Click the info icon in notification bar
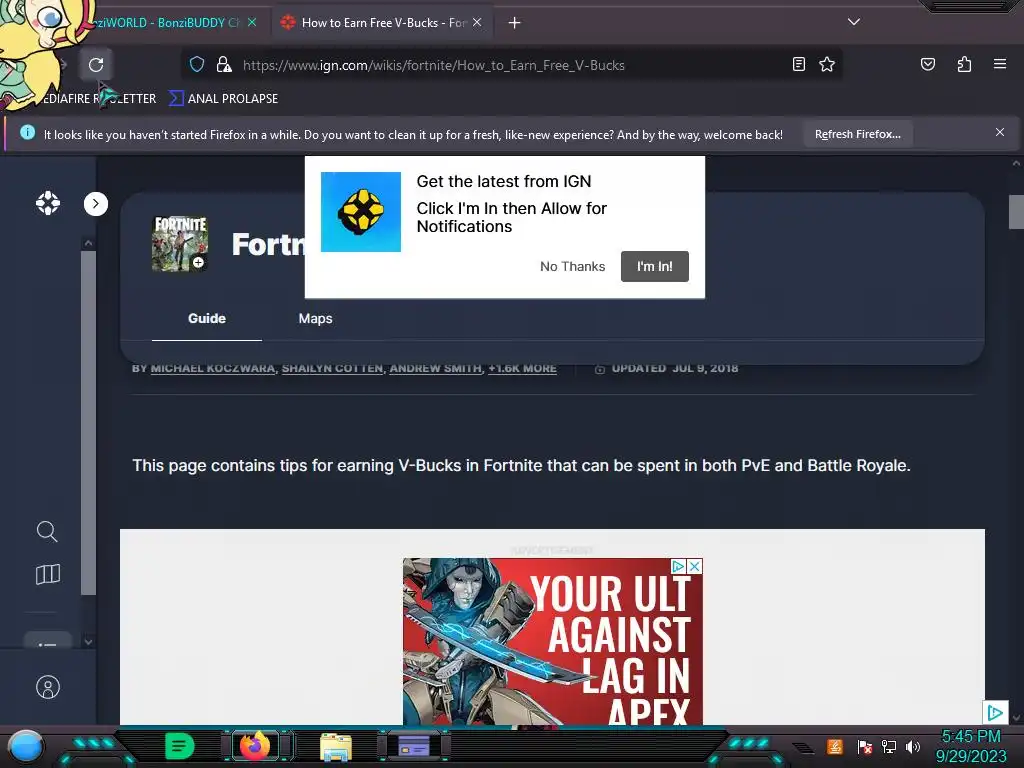The image size is (1024, 768). point(27,133)
